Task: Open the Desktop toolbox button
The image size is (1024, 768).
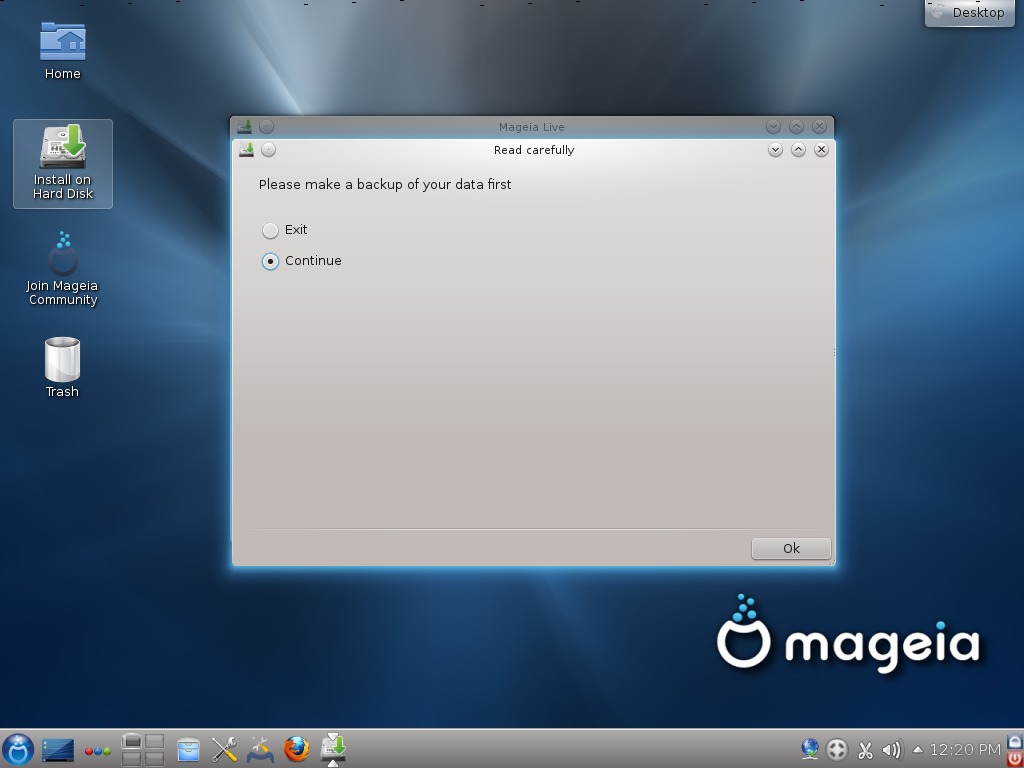Action: (970, 12)
